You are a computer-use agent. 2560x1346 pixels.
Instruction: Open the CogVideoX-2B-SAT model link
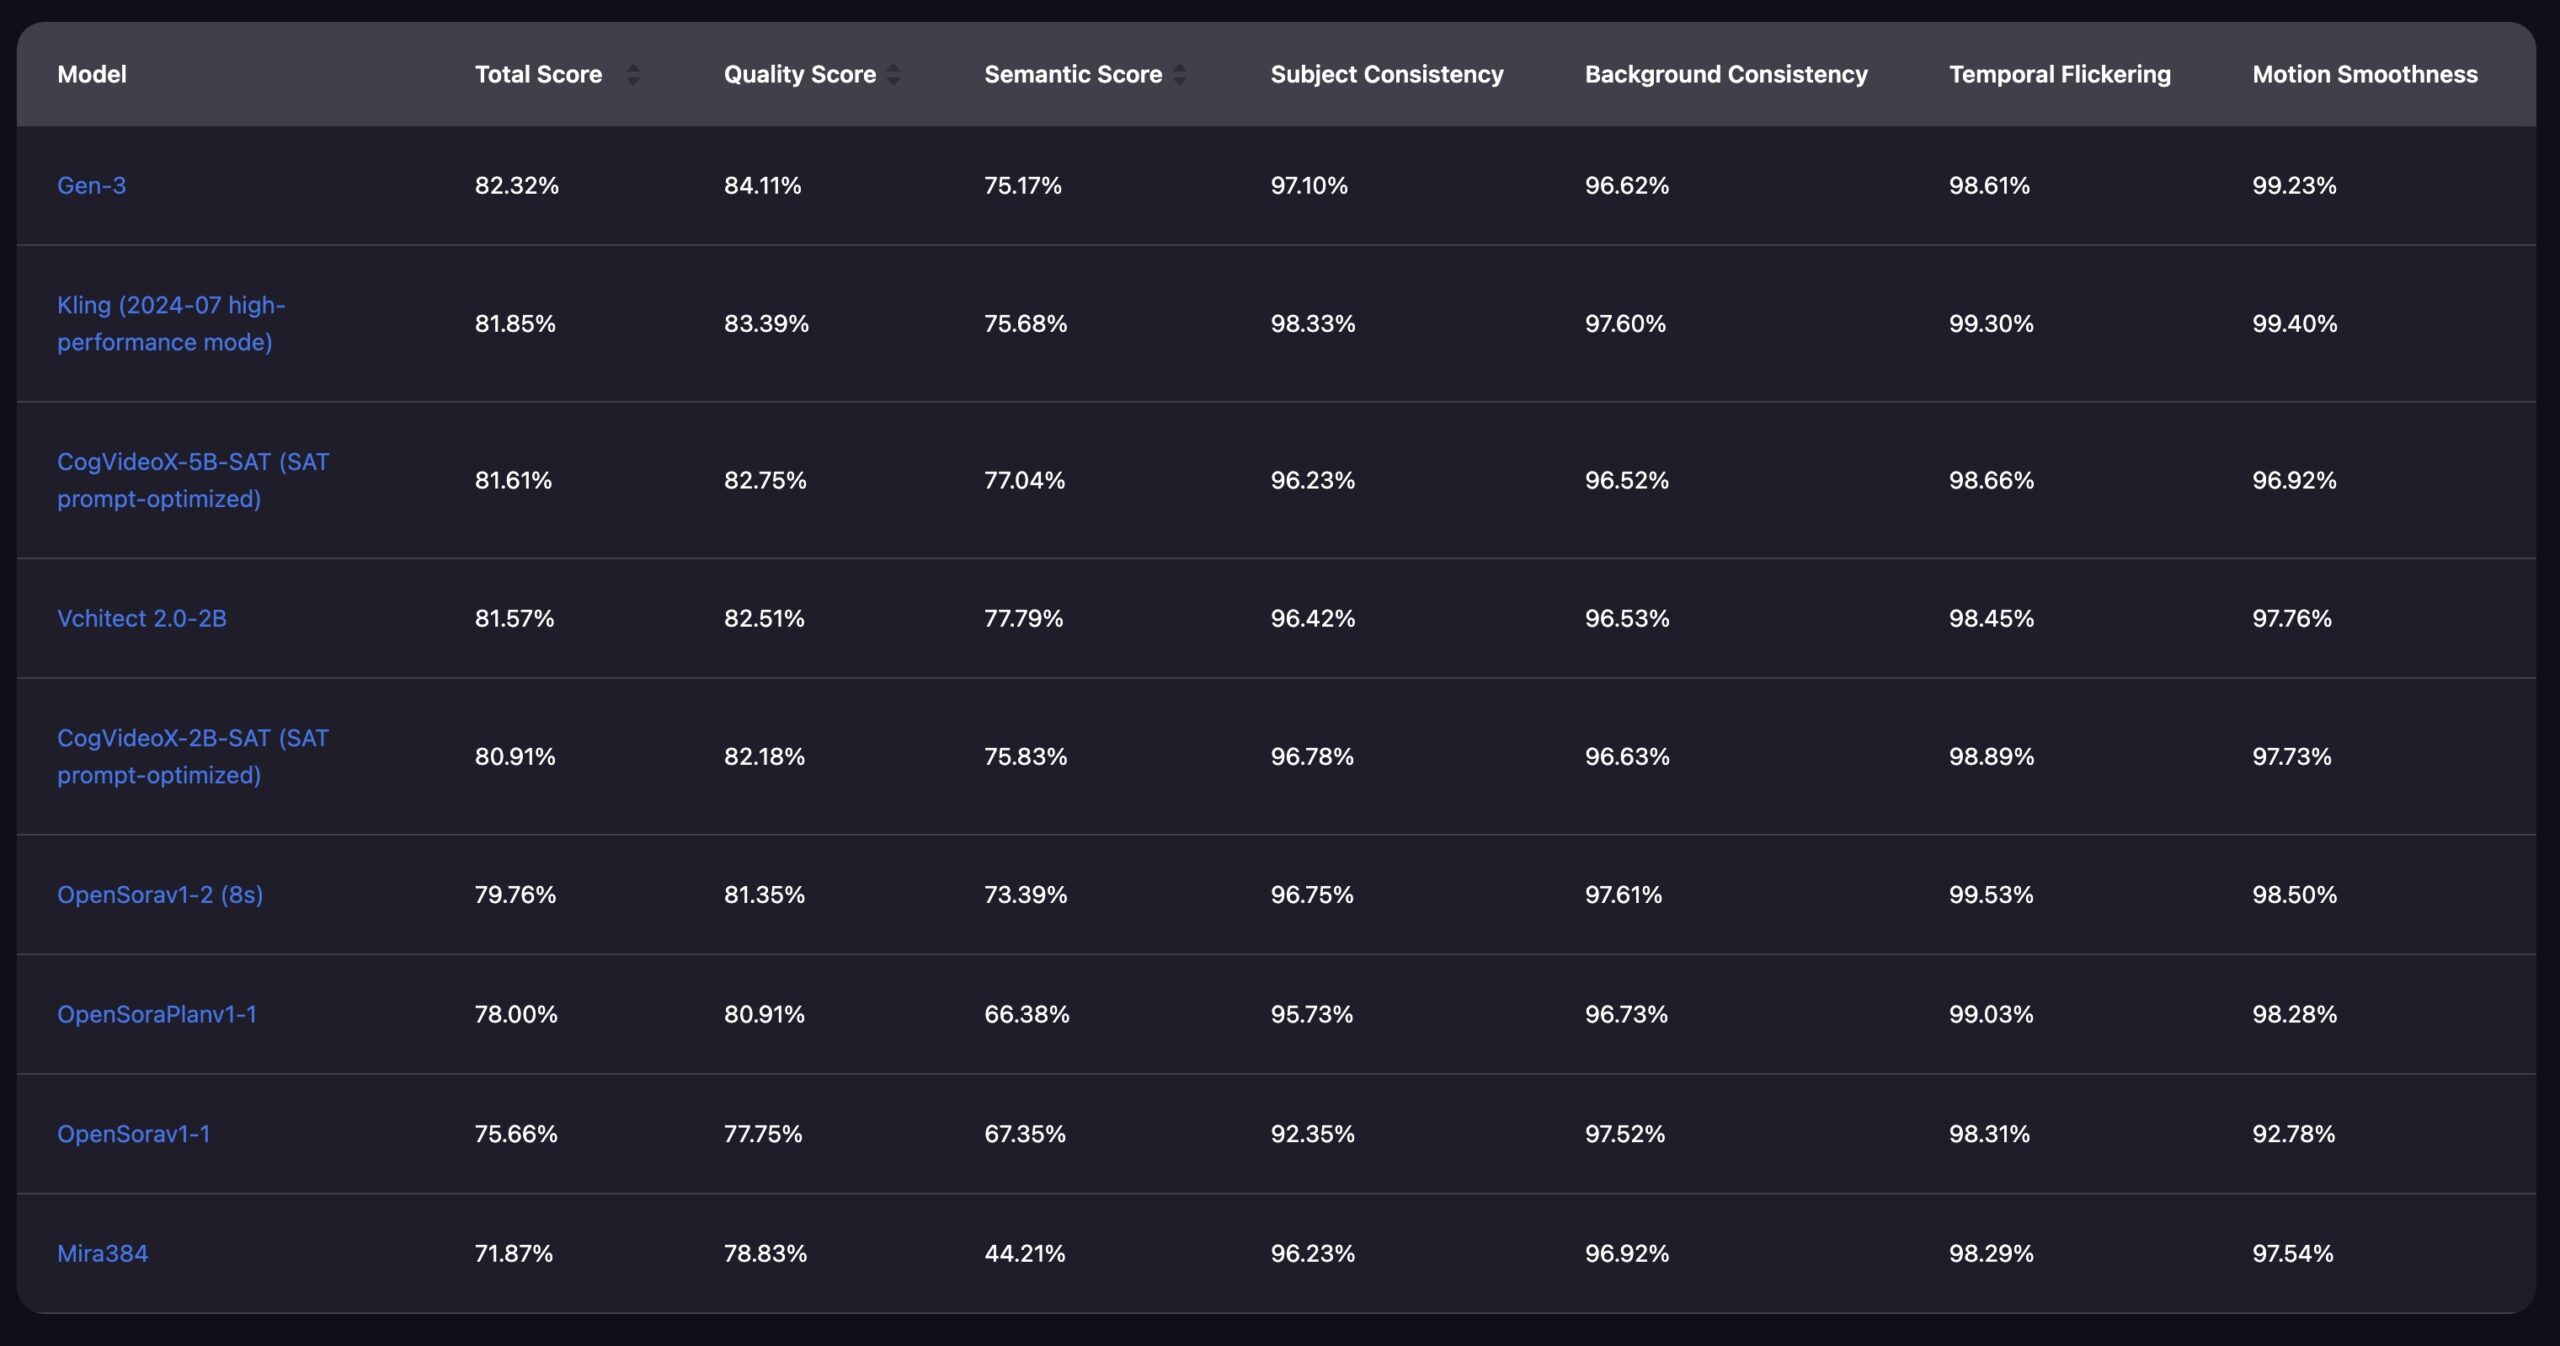(193, 756)
